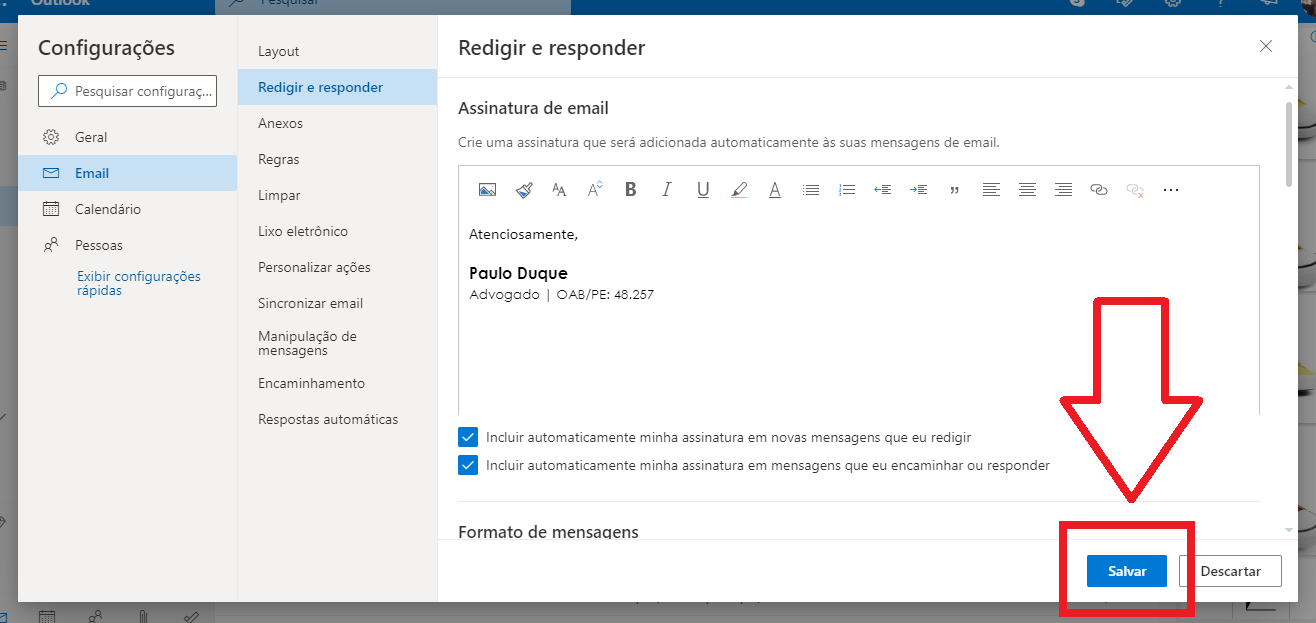Select the Format Painter icon

coord(523,189)
